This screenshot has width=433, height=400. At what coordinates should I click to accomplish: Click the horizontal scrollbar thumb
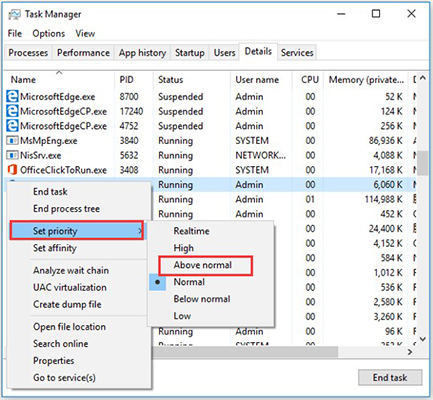tap(245, 351)
